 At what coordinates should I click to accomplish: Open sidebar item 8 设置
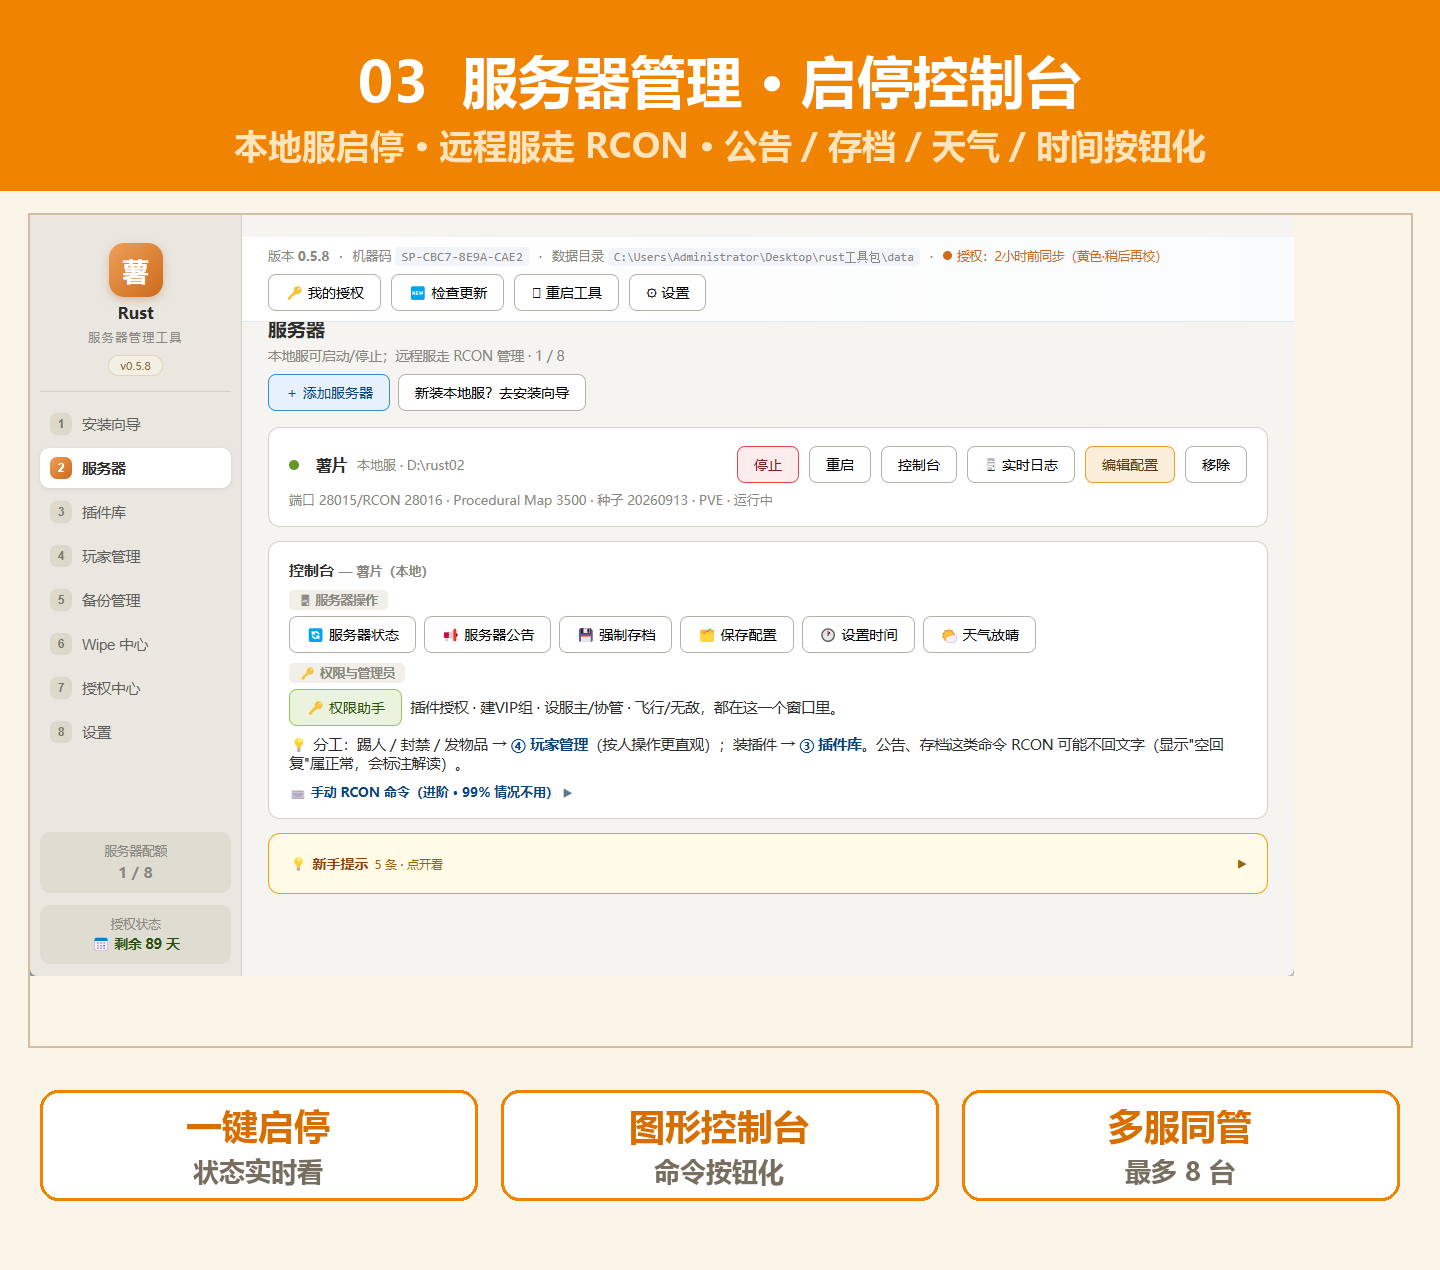pyautogui.click(x=135, y=732)
